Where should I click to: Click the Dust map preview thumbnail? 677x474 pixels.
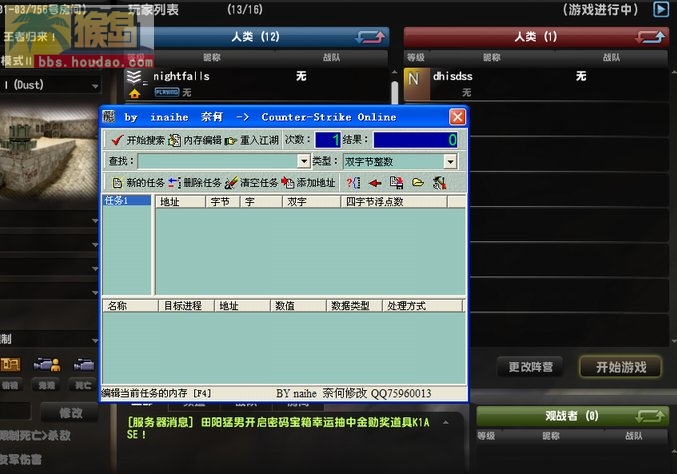pyautogui.click(x=48, y=150)
